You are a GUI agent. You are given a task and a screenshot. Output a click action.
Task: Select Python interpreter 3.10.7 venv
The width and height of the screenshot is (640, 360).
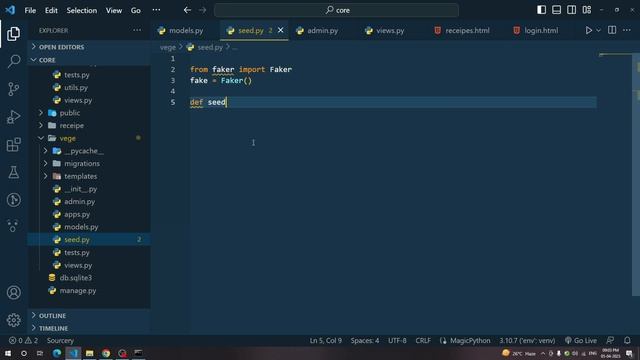pyautogui.click(x=527, y=340)
